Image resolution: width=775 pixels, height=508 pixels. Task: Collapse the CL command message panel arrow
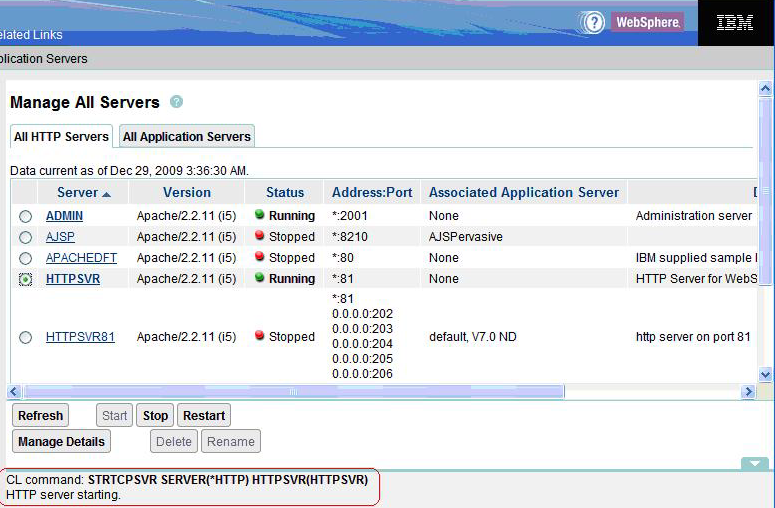tap(755, 464)
